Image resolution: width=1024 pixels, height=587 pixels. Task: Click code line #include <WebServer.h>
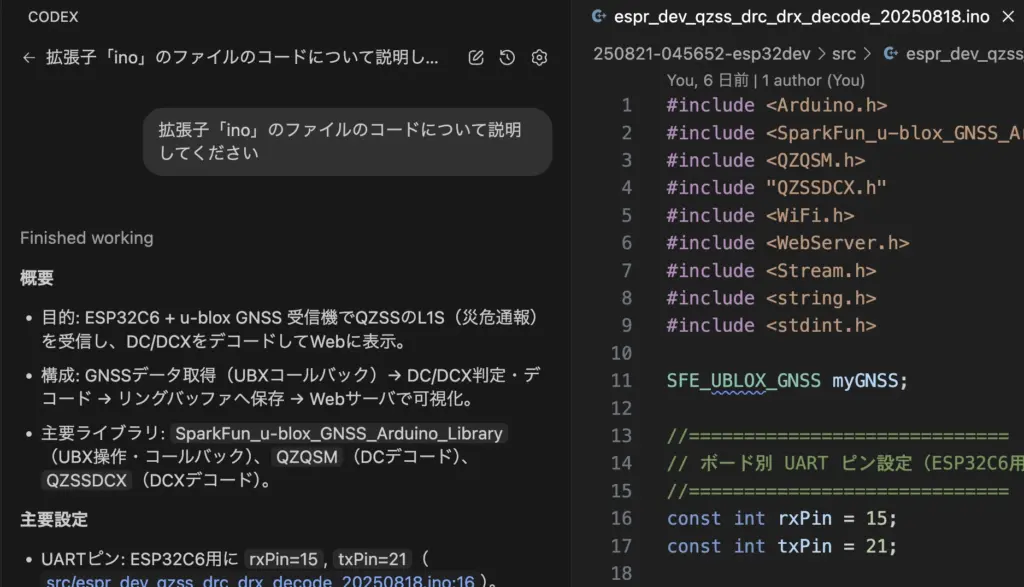pos(788,243)
